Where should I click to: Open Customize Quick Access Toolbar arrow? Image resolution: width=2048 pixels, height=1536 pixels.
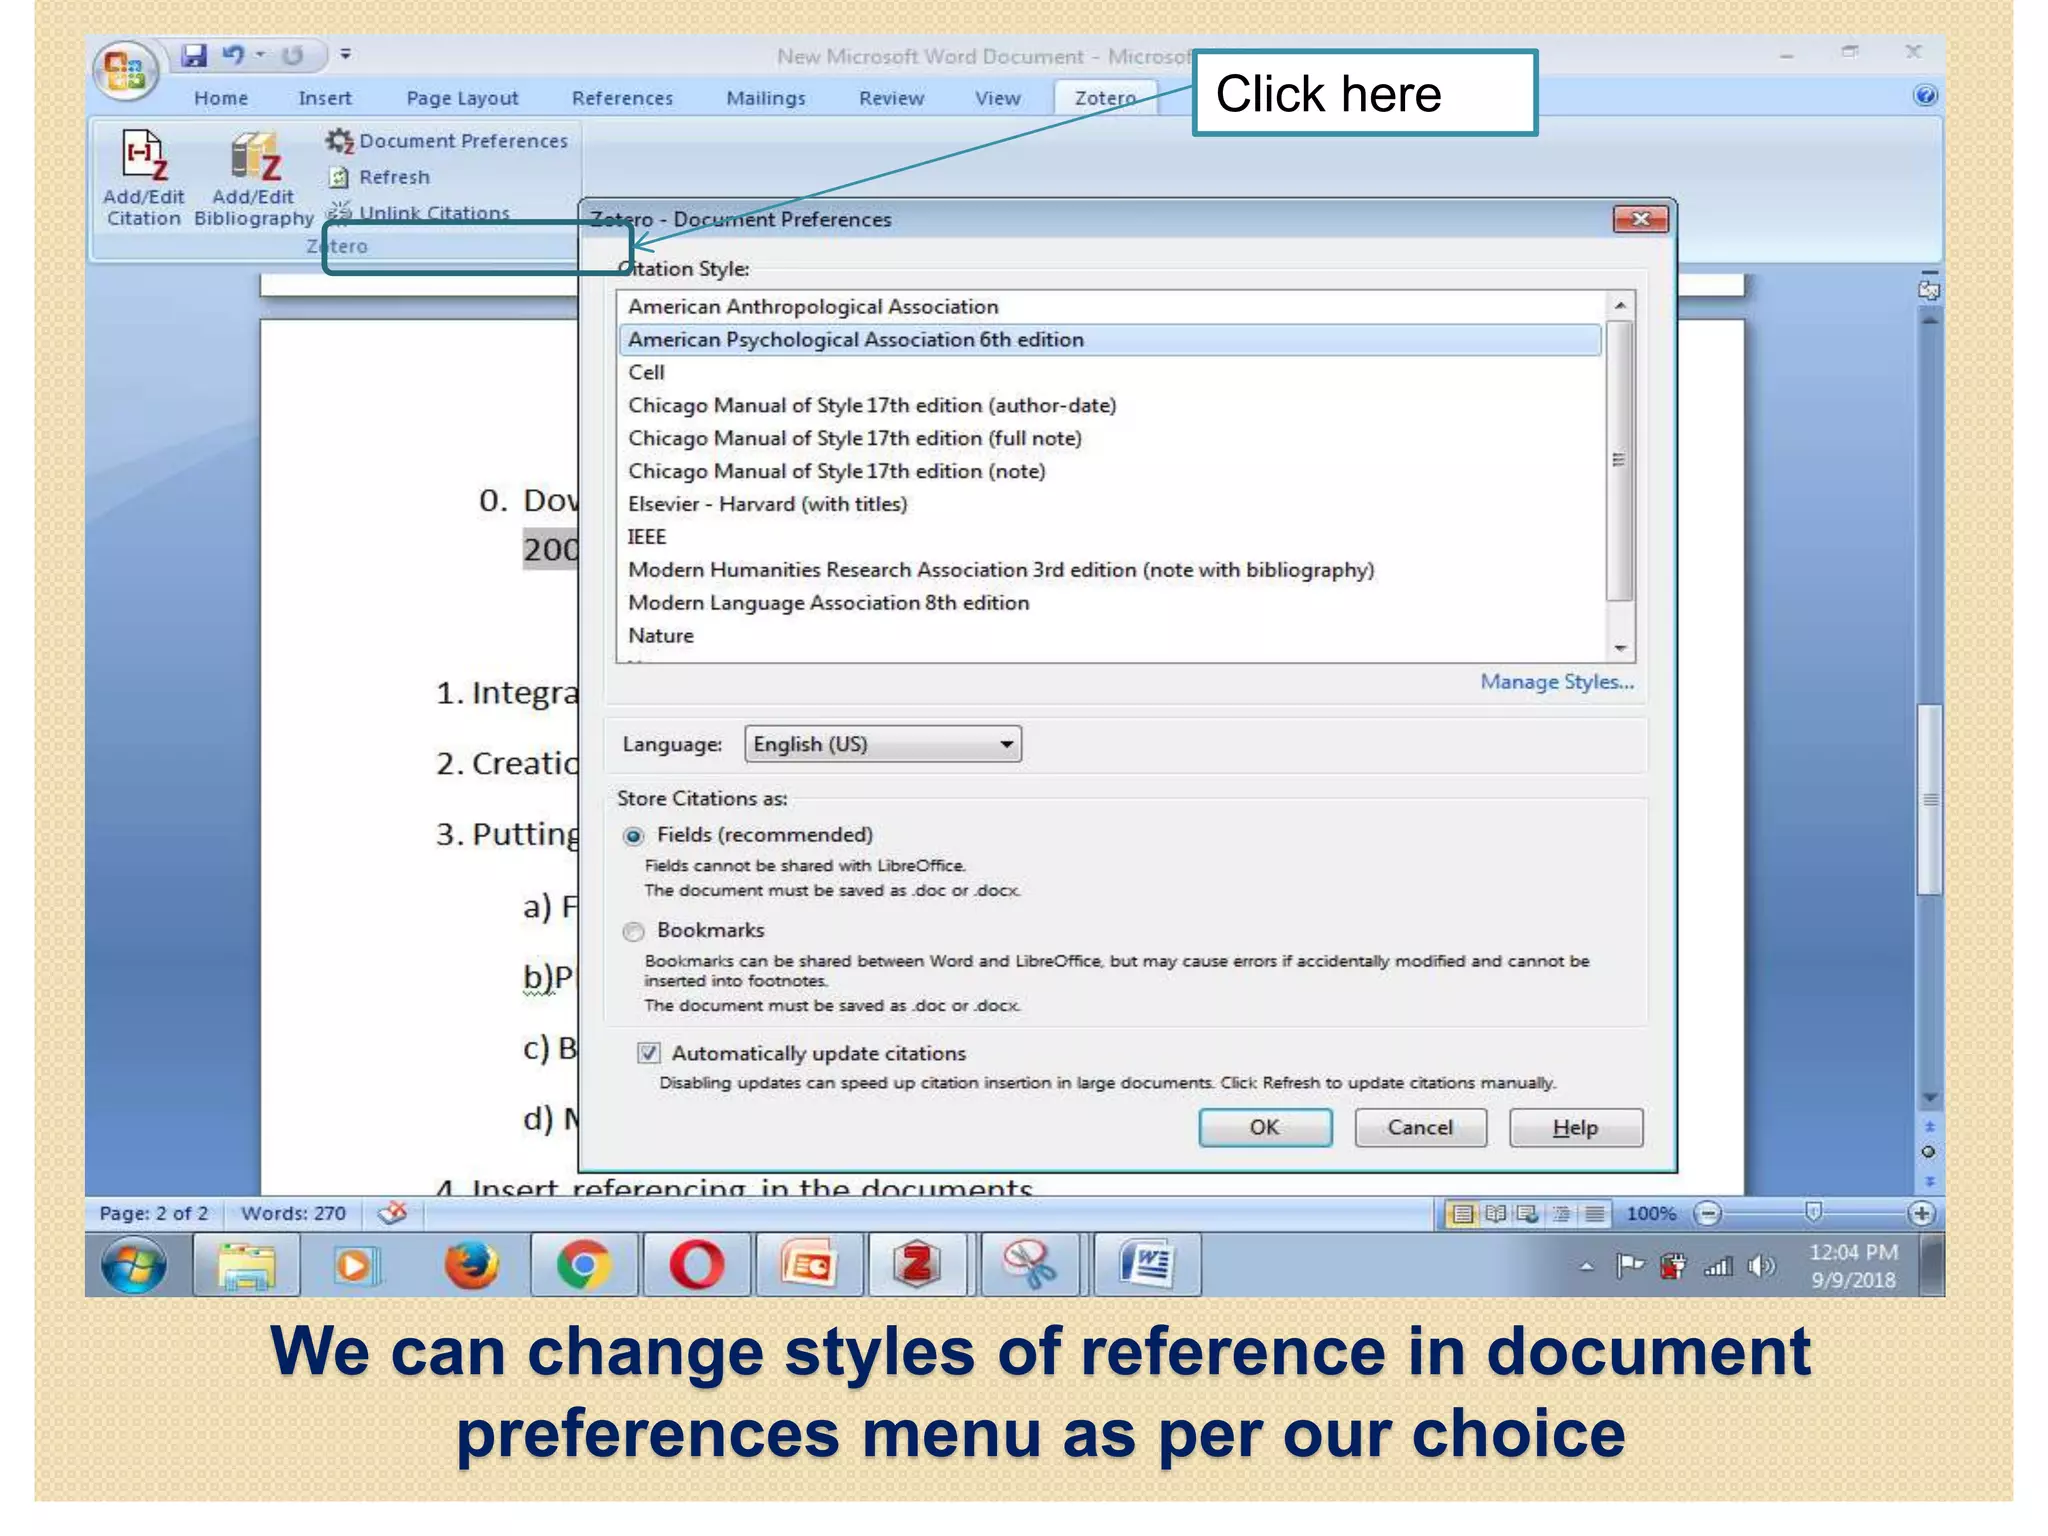(345, 54)
